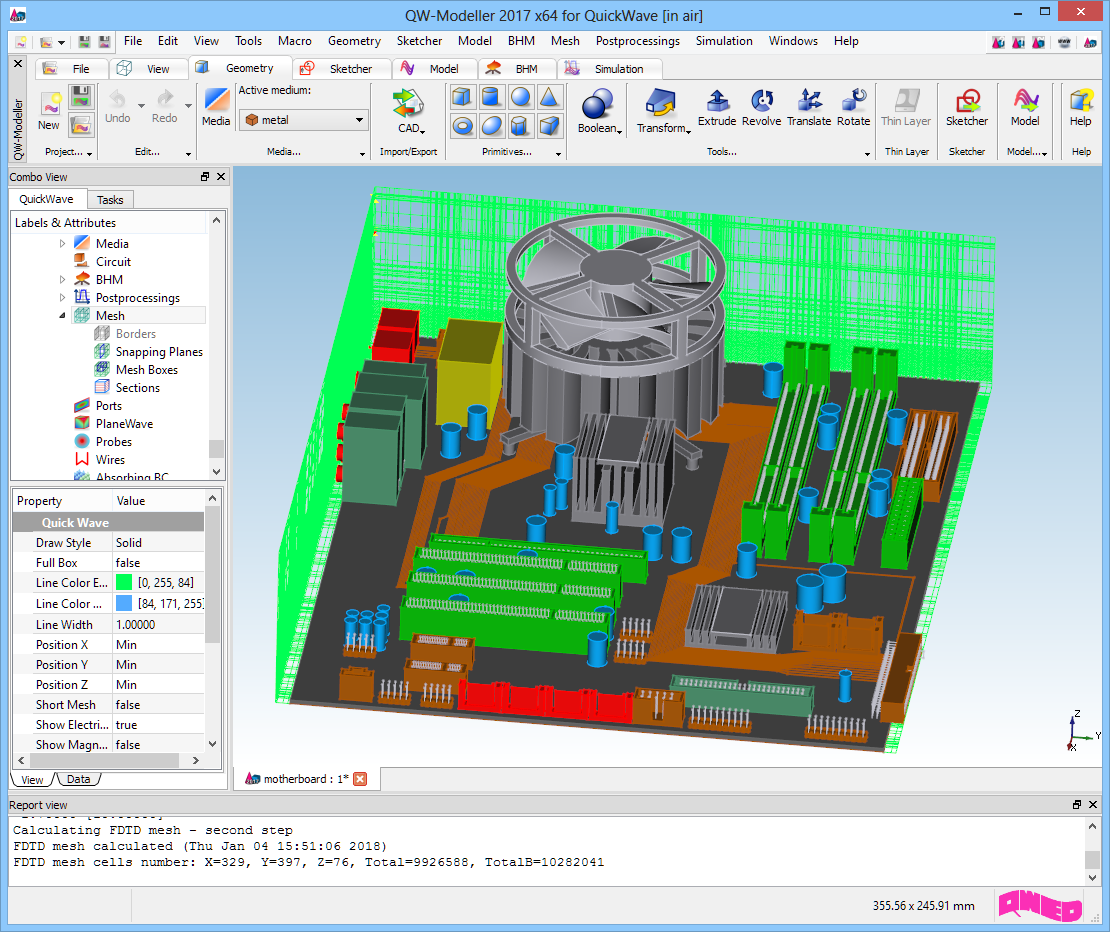Image resolution: width=1110 pixels, height=932 pixels.
Task: Select PlaneWave item in tree
Action: point(125,423)
